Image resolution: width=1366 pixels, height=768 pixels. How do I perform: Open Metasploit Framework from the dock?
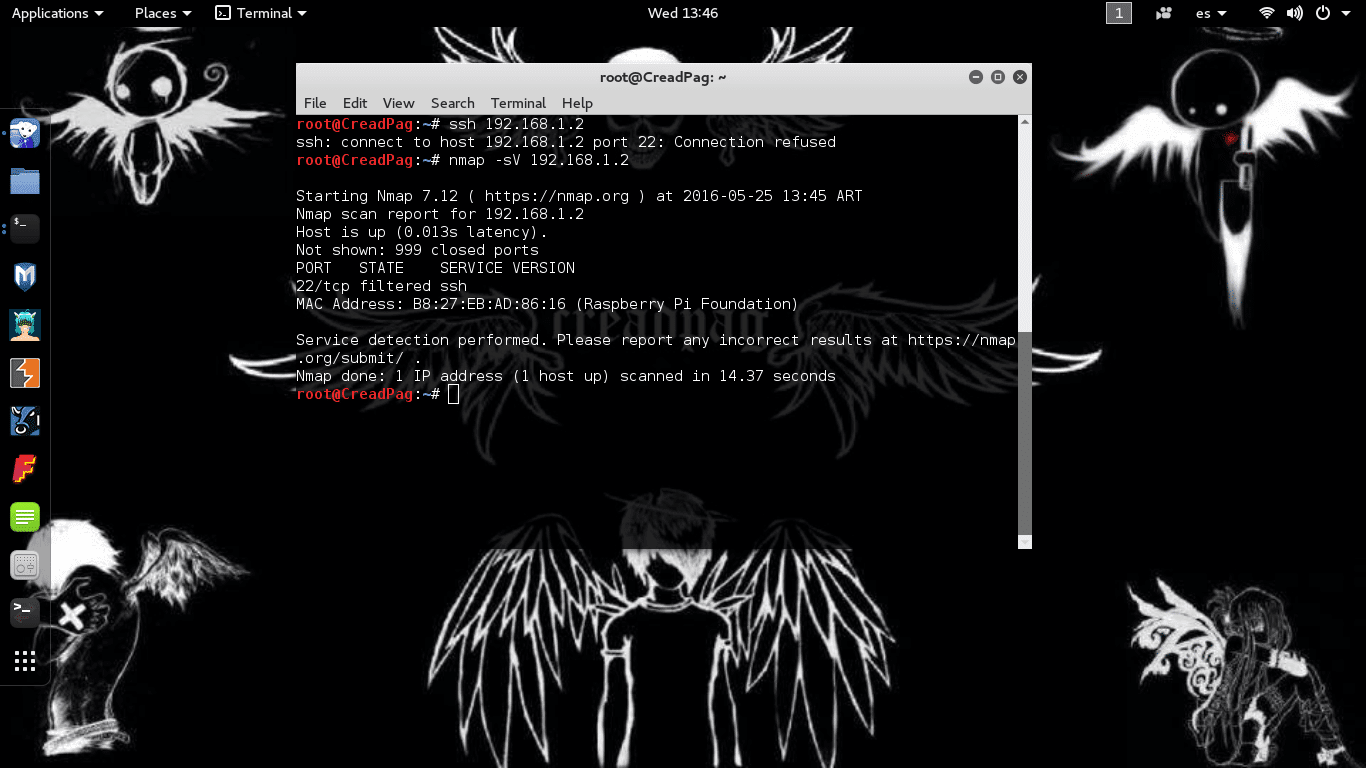(24, 277)
